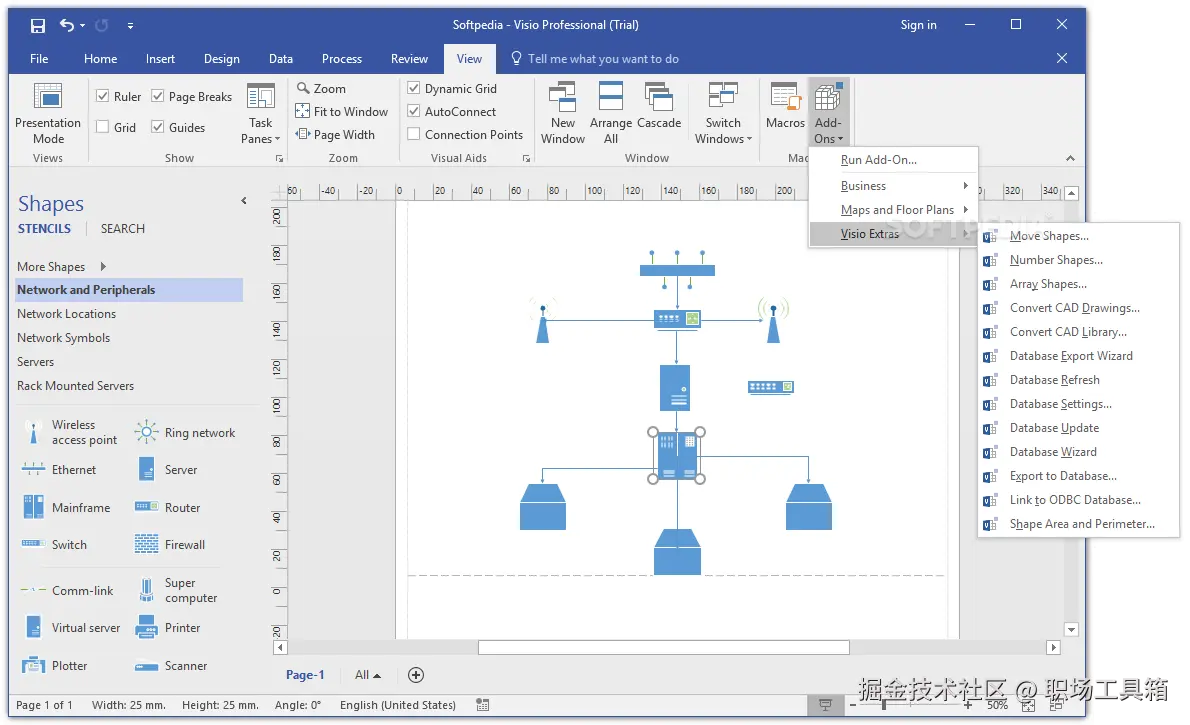Click vertical scrollbar down arrow

(1072, 629)
